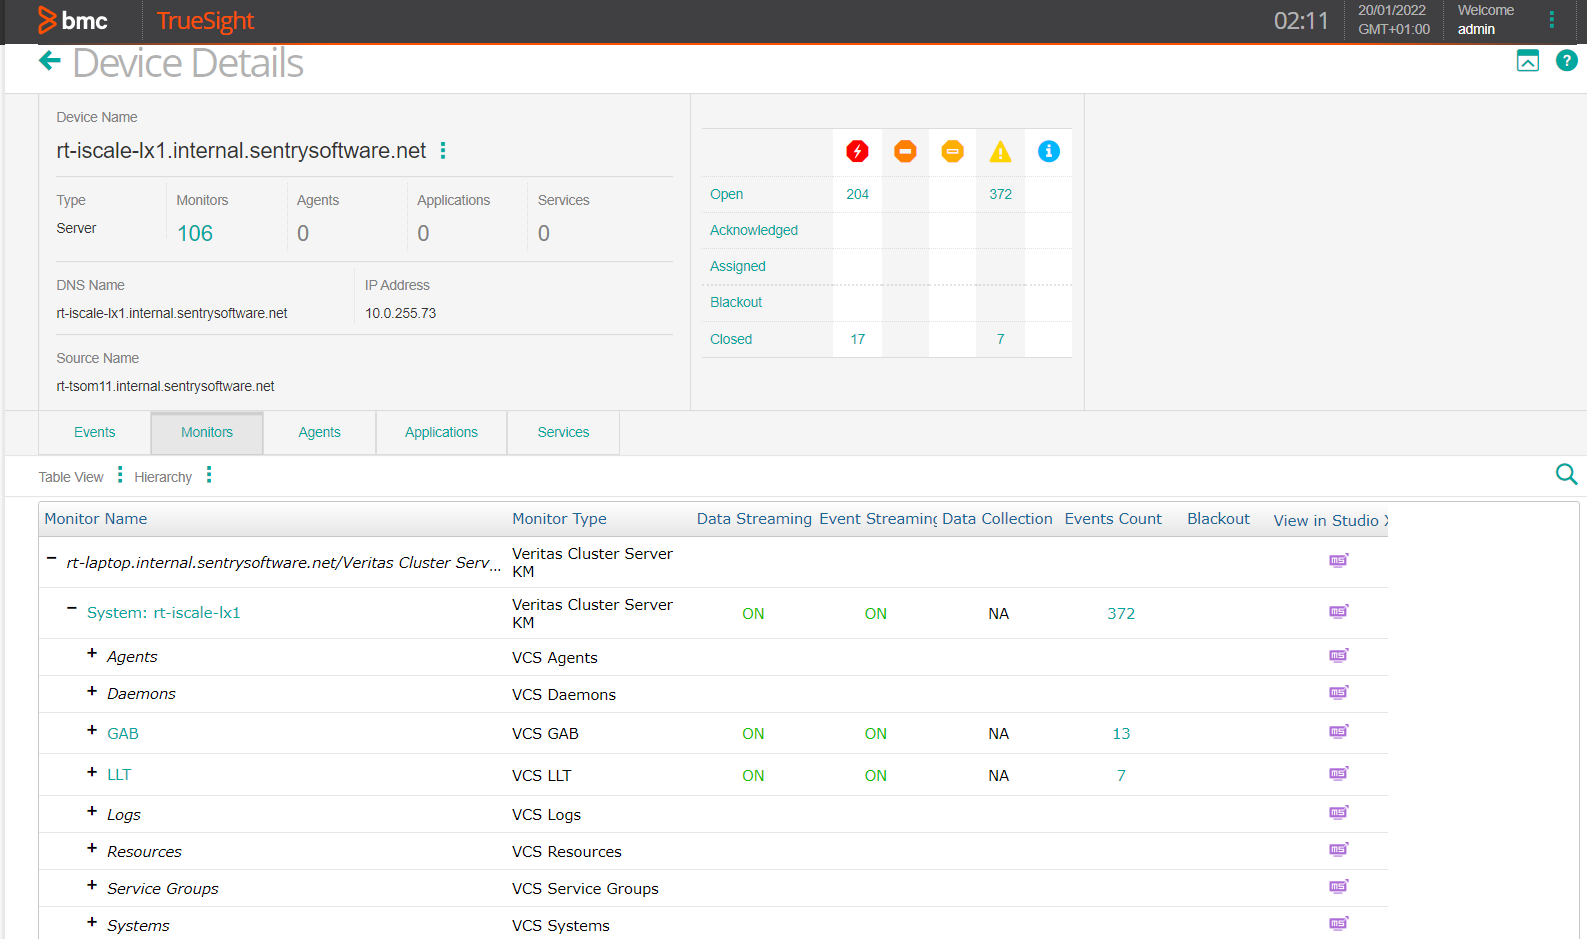The image size is (1587, 939).
Task: View Resources row in Studio
Action: (1338, 849)
